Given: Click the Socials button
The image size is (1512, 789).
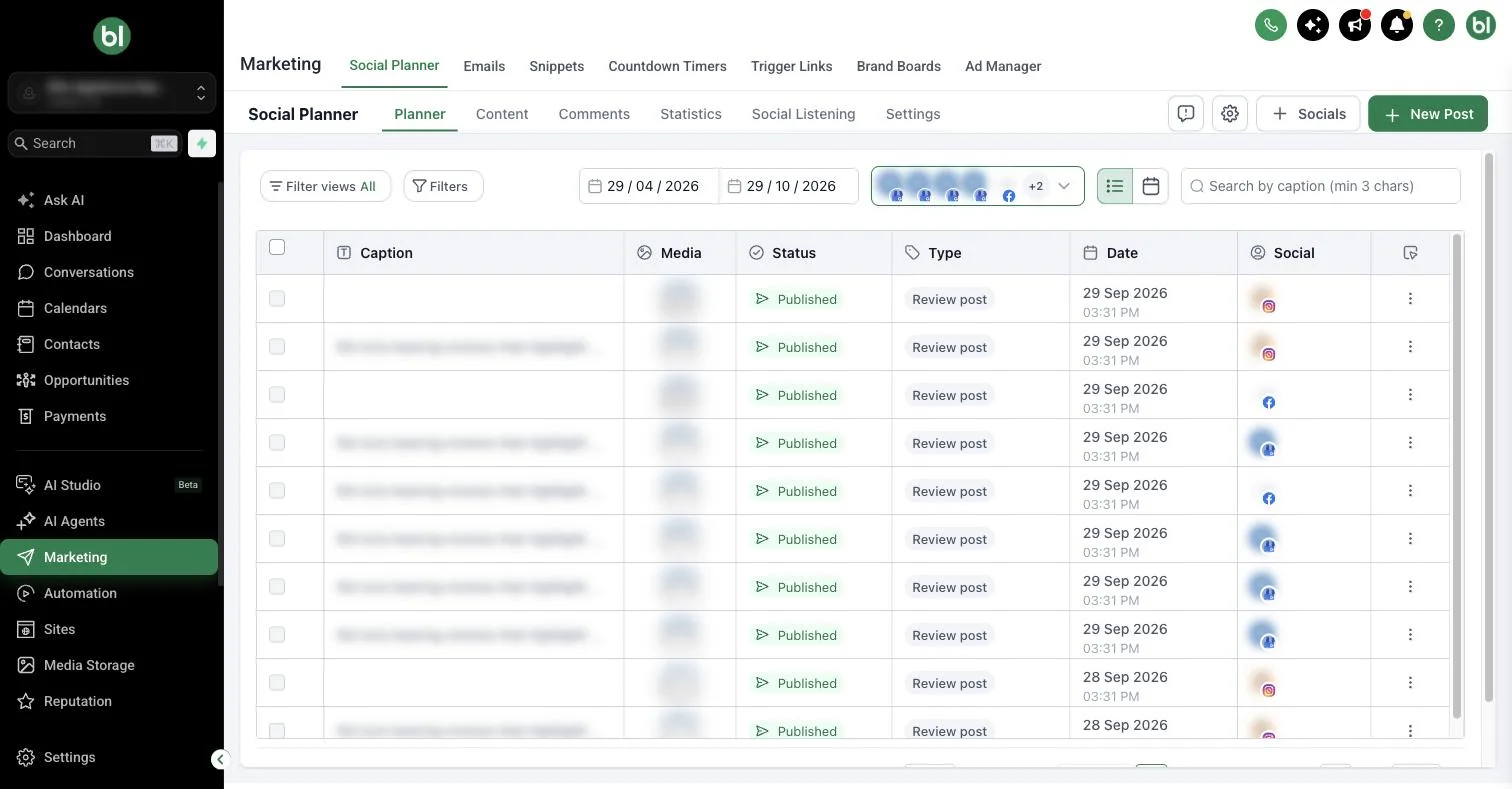Looking at the screenshot, I should 1308,114.
